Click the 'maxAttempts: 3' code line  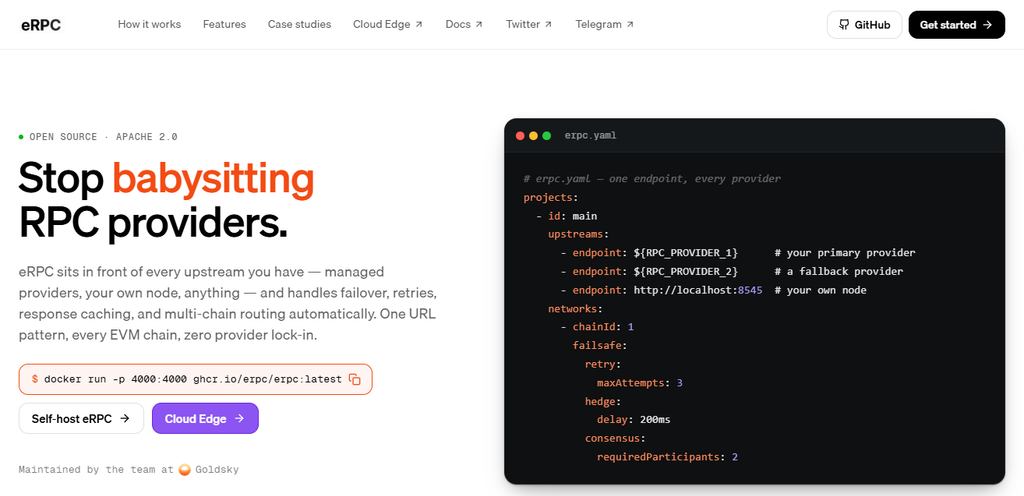640,382
